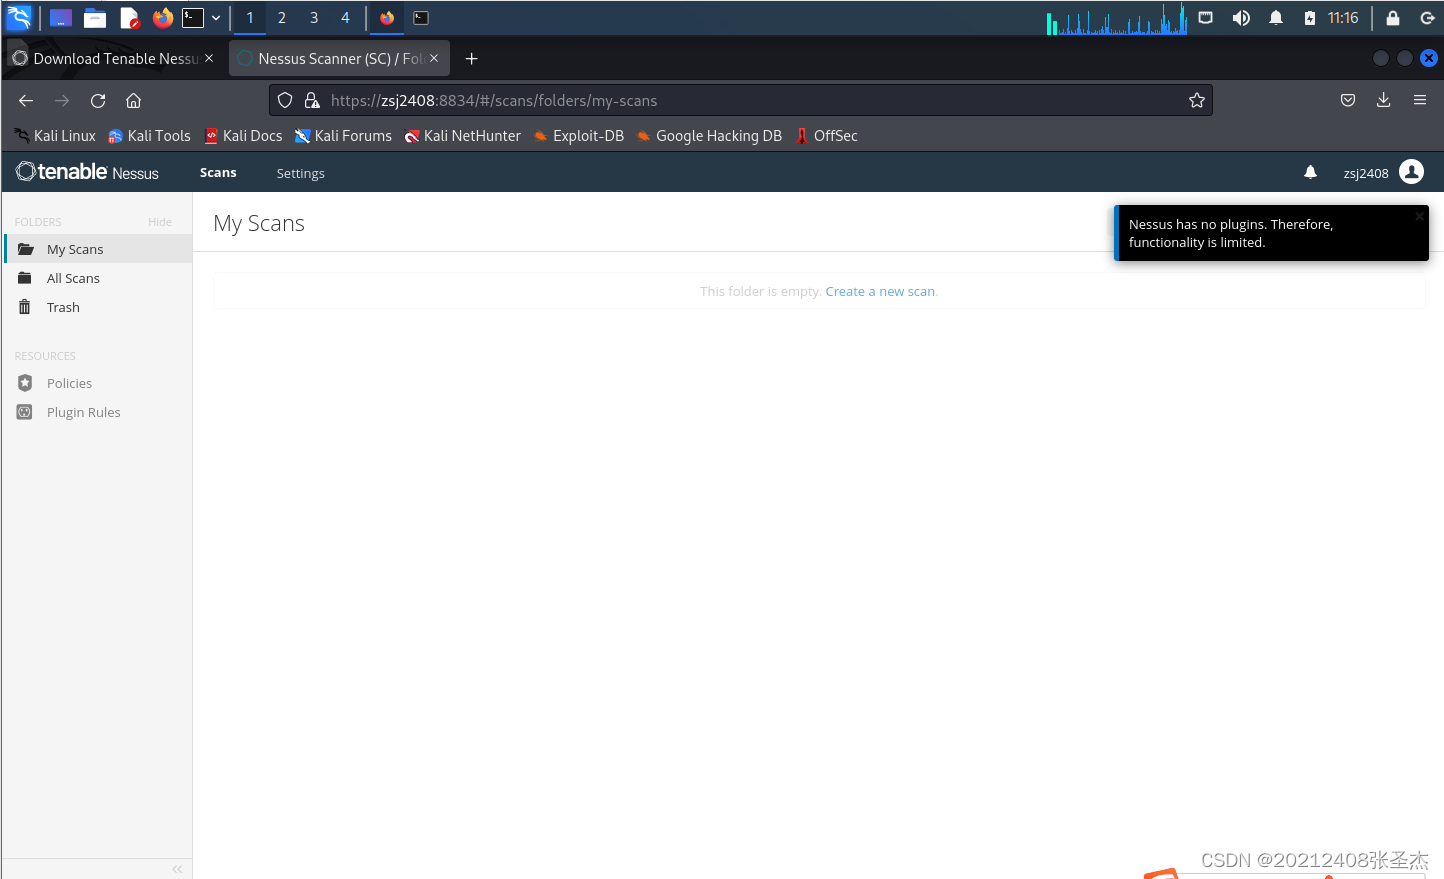Collapse the sidebar with double chevron
1444x879 pixels.
pyautogui.click(x=177, y=869)
